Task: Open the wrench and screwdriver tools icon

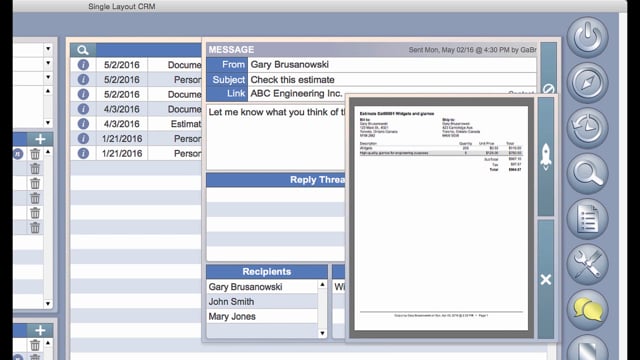Action: pos(587,264)
